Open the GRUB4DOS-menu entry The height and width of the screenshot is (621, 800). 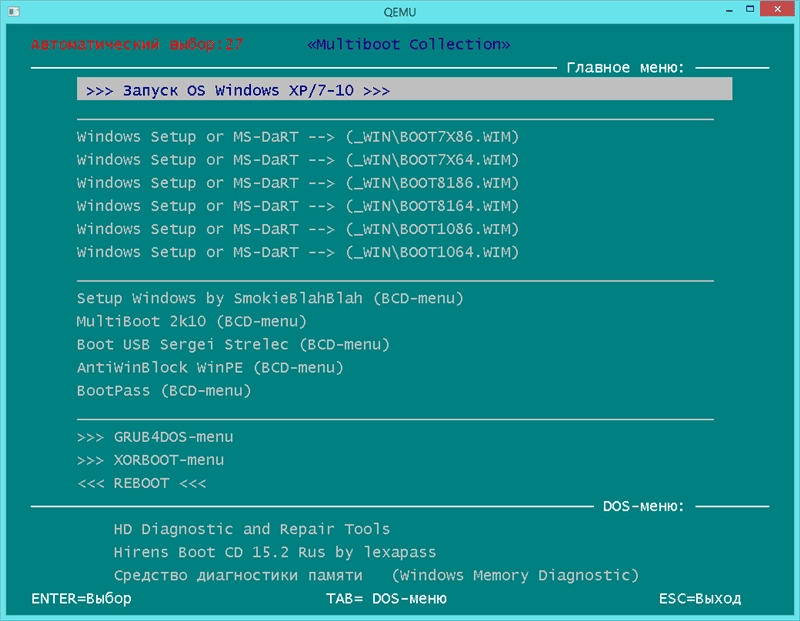pyautogui.click(x=155, y=437)
